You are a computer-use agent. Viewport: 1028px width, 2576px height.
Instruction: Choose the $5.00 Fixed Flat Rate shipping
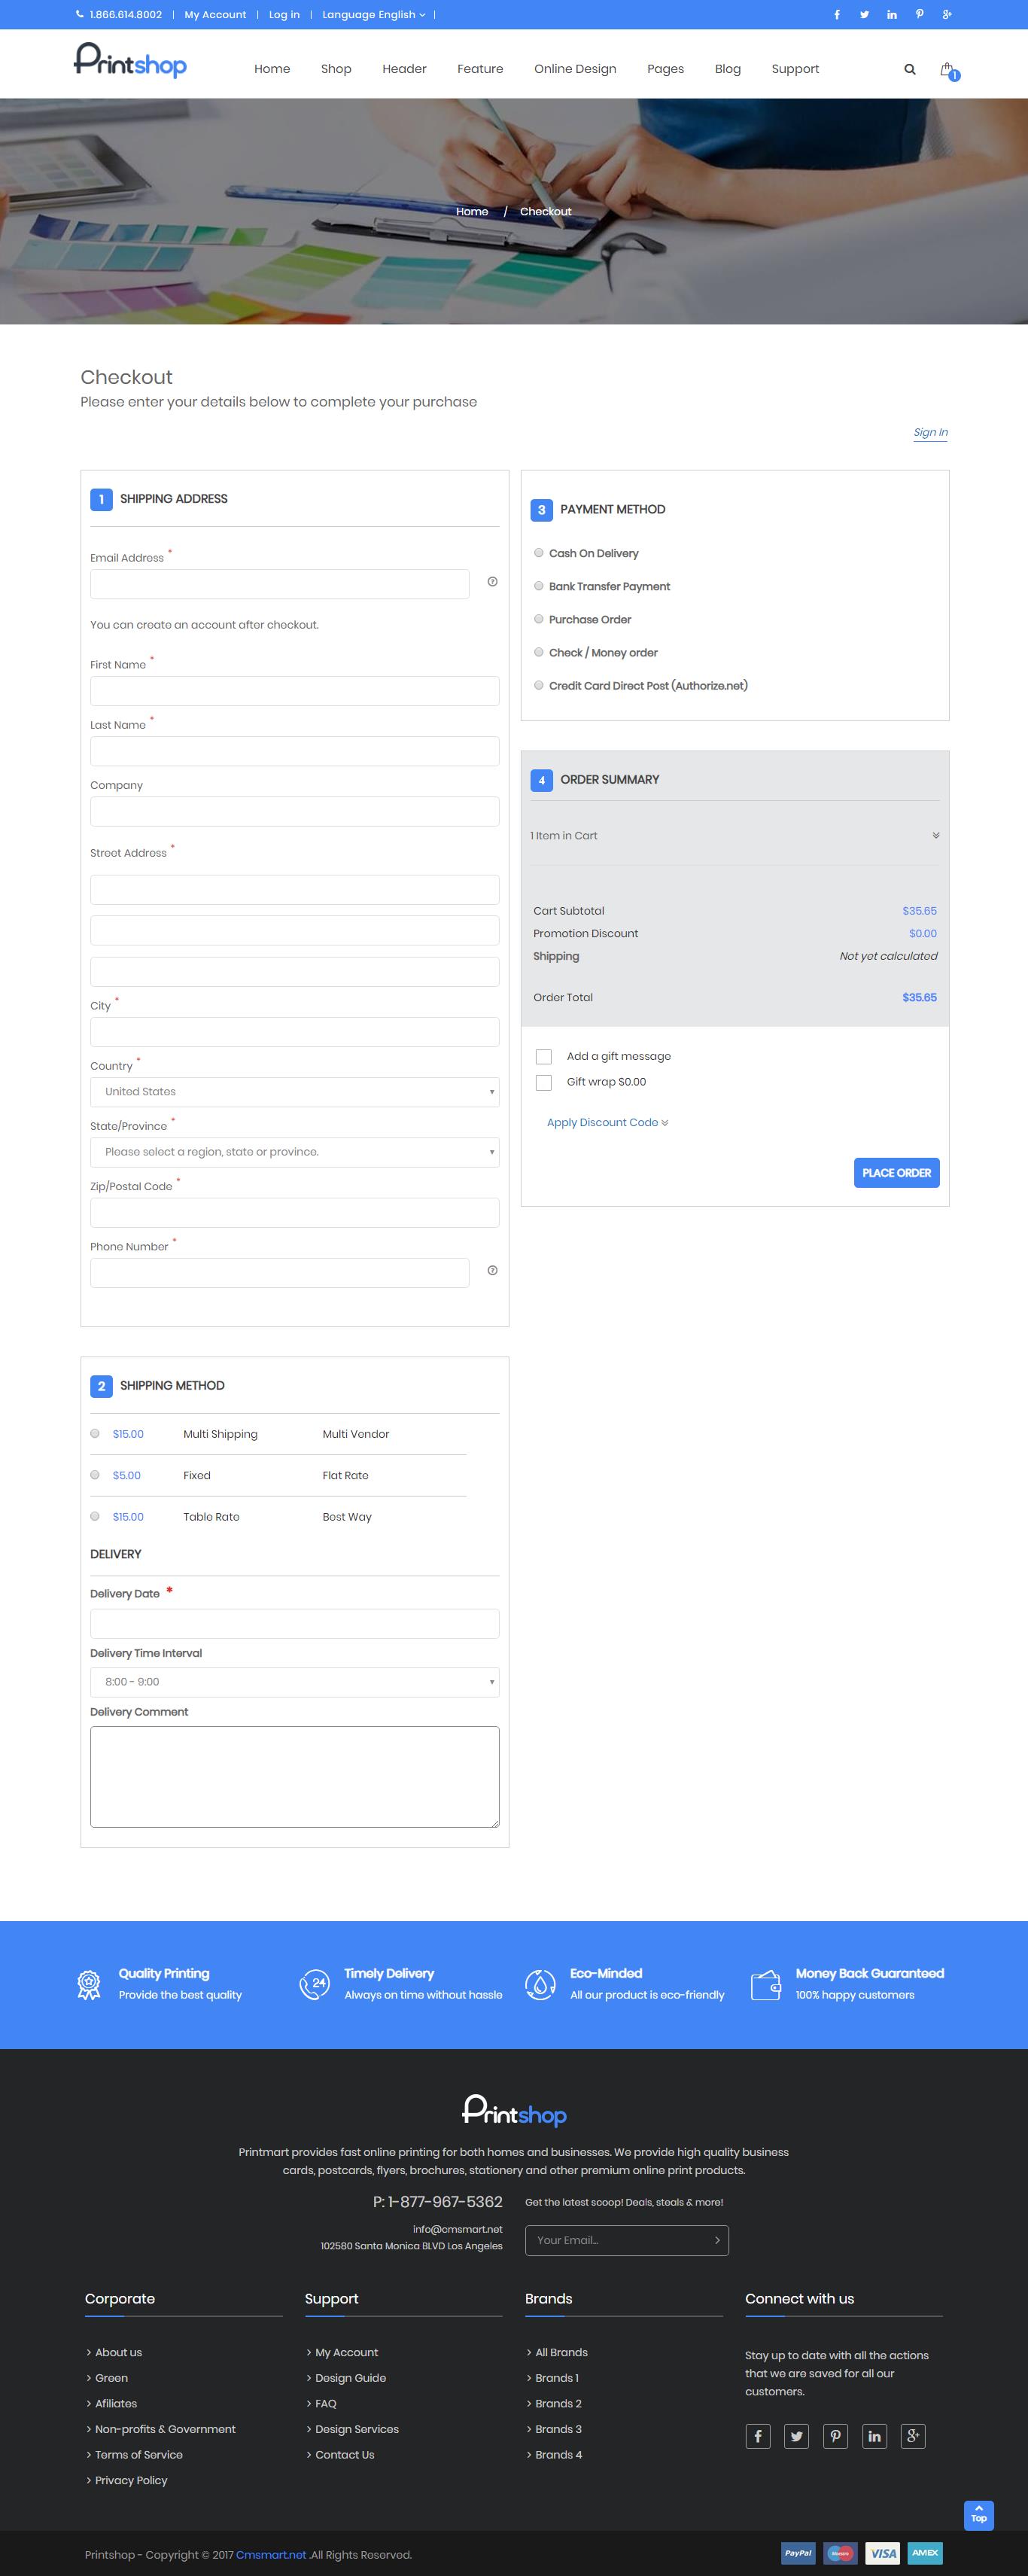95,1475
